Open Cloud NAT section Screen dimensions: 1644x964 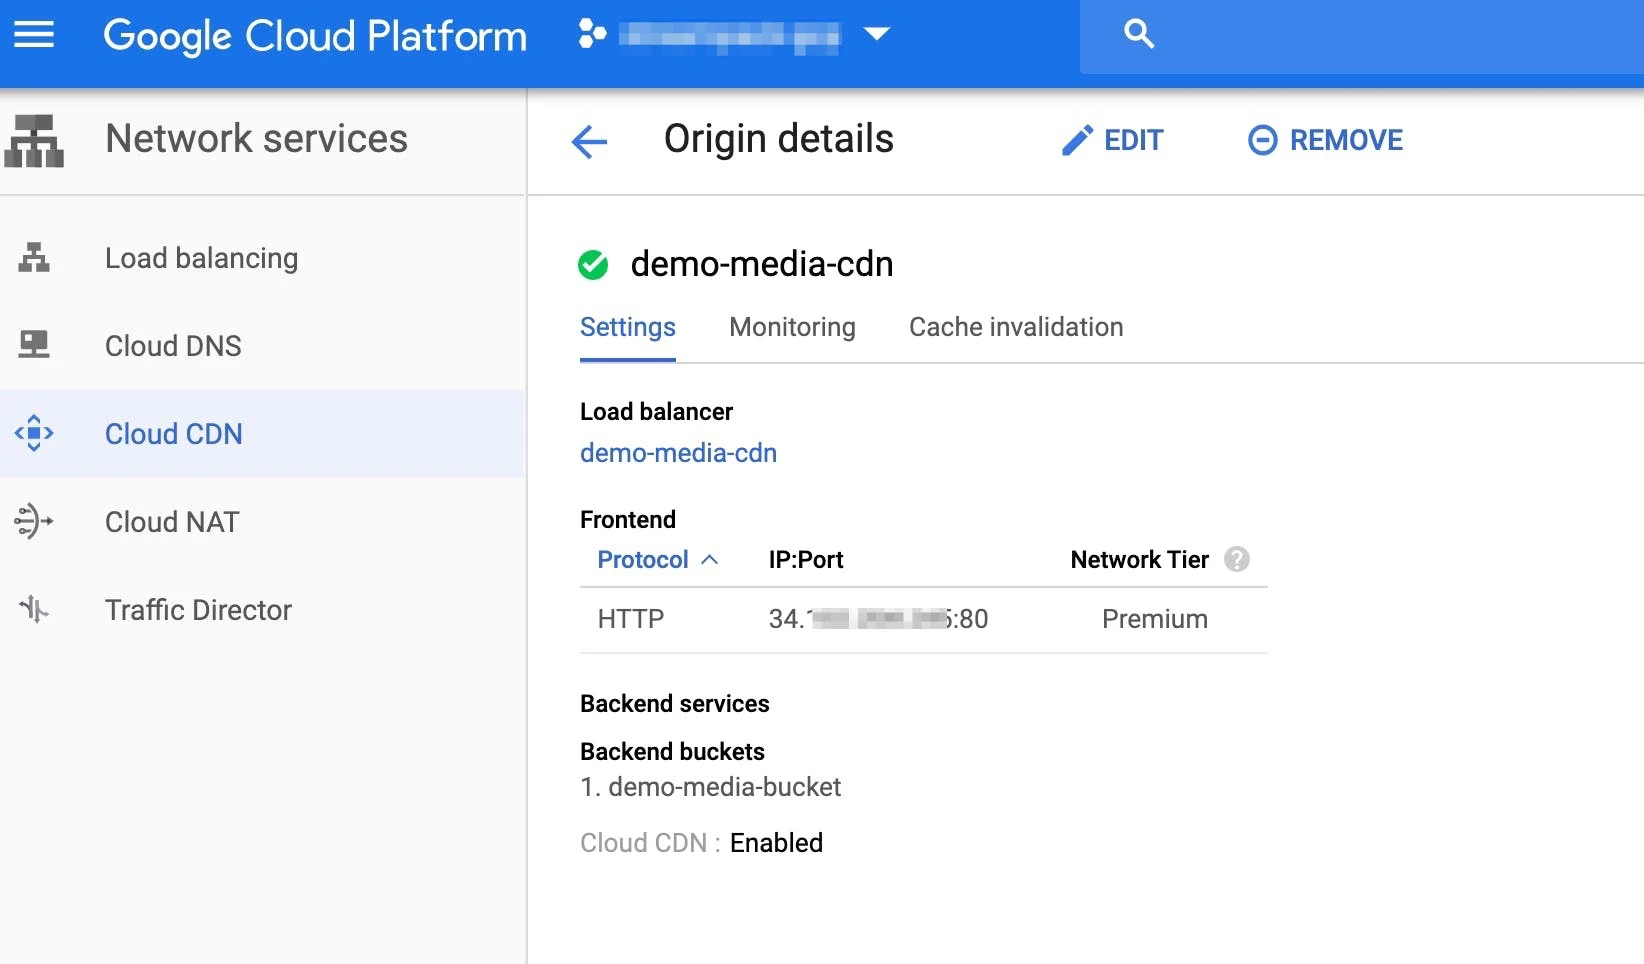172,522
